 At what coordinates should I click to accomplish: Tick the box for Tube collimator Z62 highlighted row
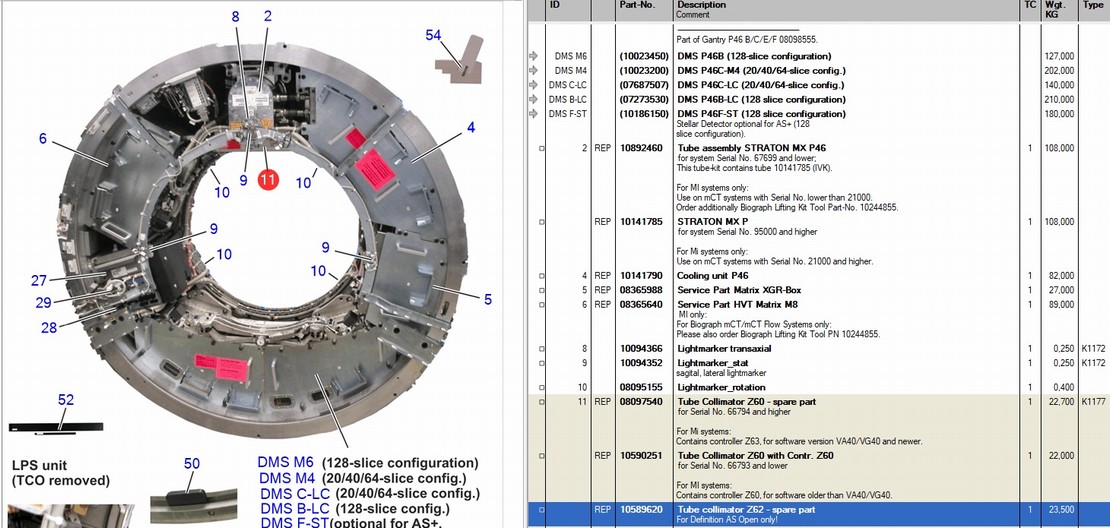click(542, 510)
